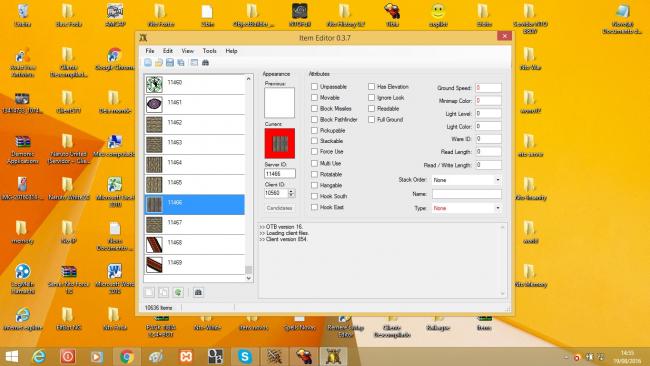Open Internet Explorer from the taskbar
The height and width of the screenshot is (366, 650).
(39, 356)
